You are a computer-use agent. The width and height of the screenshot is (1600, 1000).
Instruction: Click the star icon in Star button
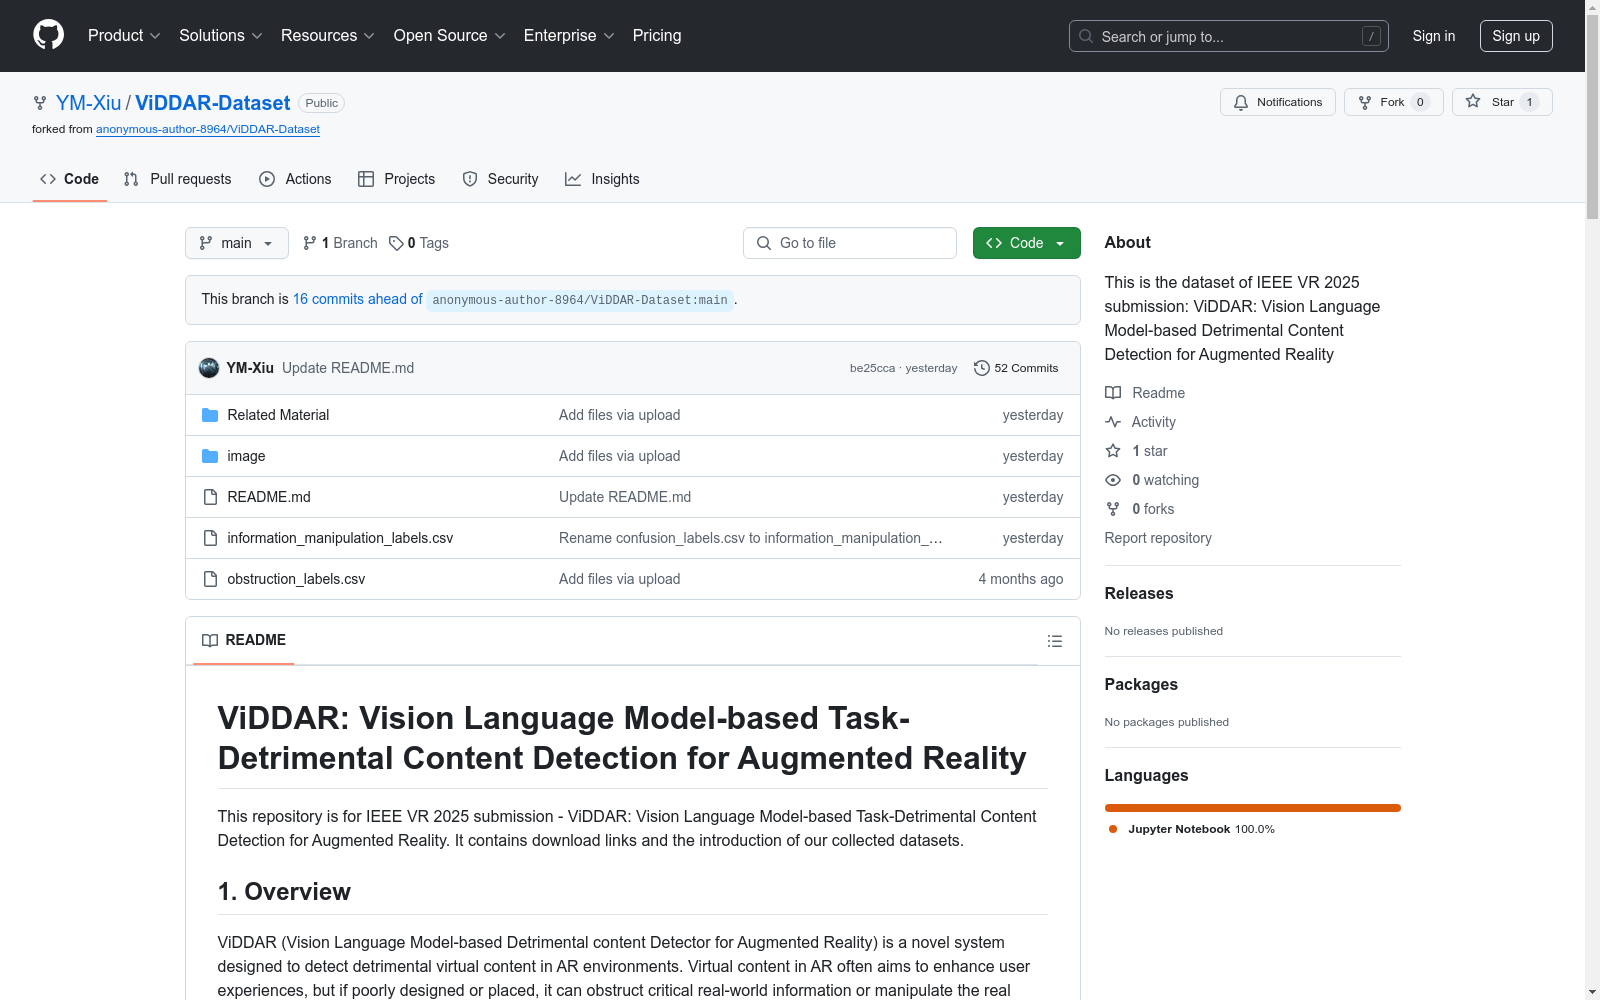pyautogui.click(x=1473, y=101)
